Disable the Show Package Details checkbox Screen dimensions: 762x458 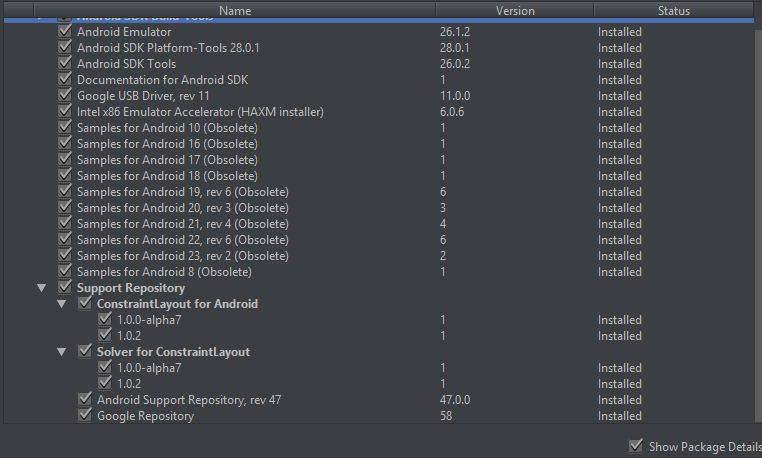[x=636, y=446]
